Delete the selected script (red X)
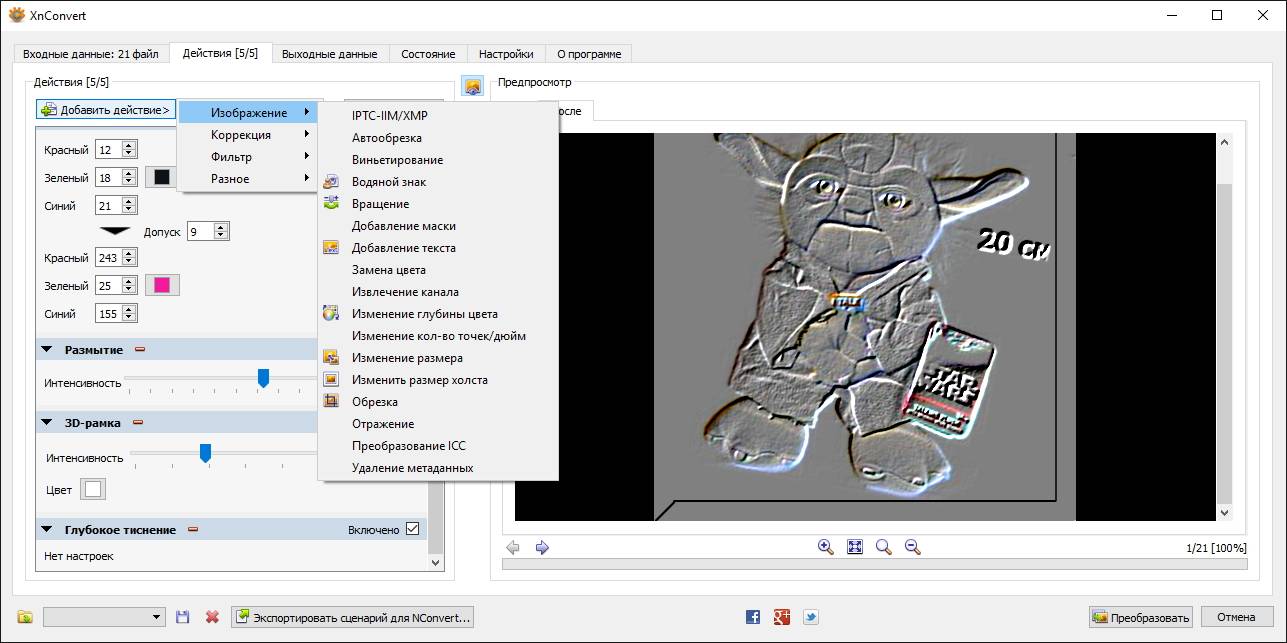The width and height of the screenshot is (1287, 643). pyautogui.click(x=212, y=617)
